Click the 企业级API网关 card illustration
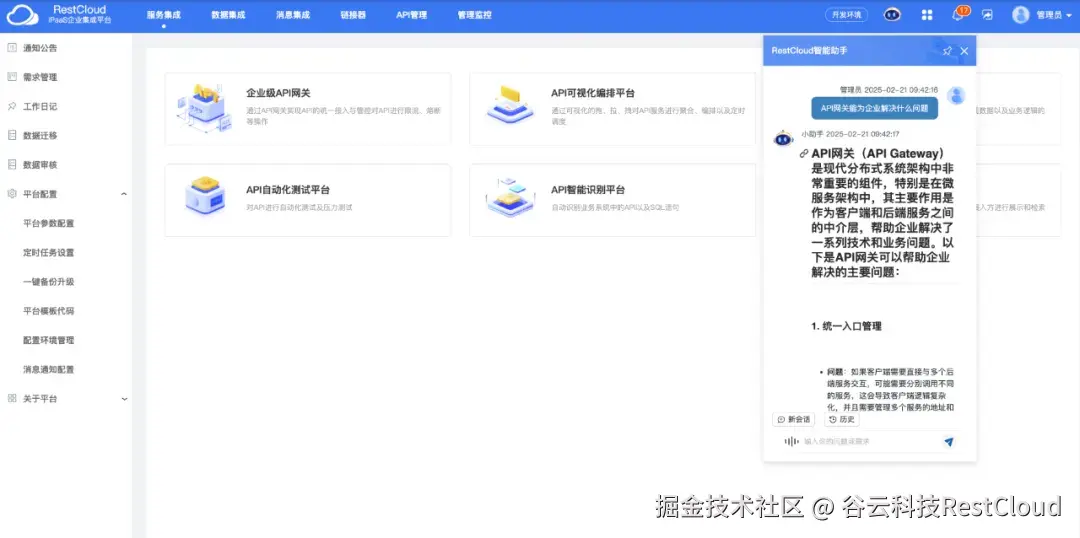 coord(205,107)
